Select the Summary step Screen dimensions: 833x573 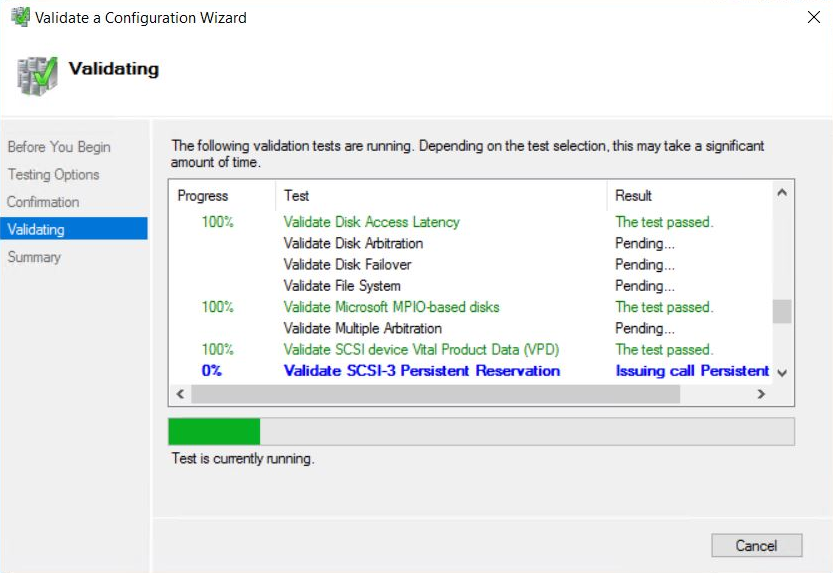34,257
